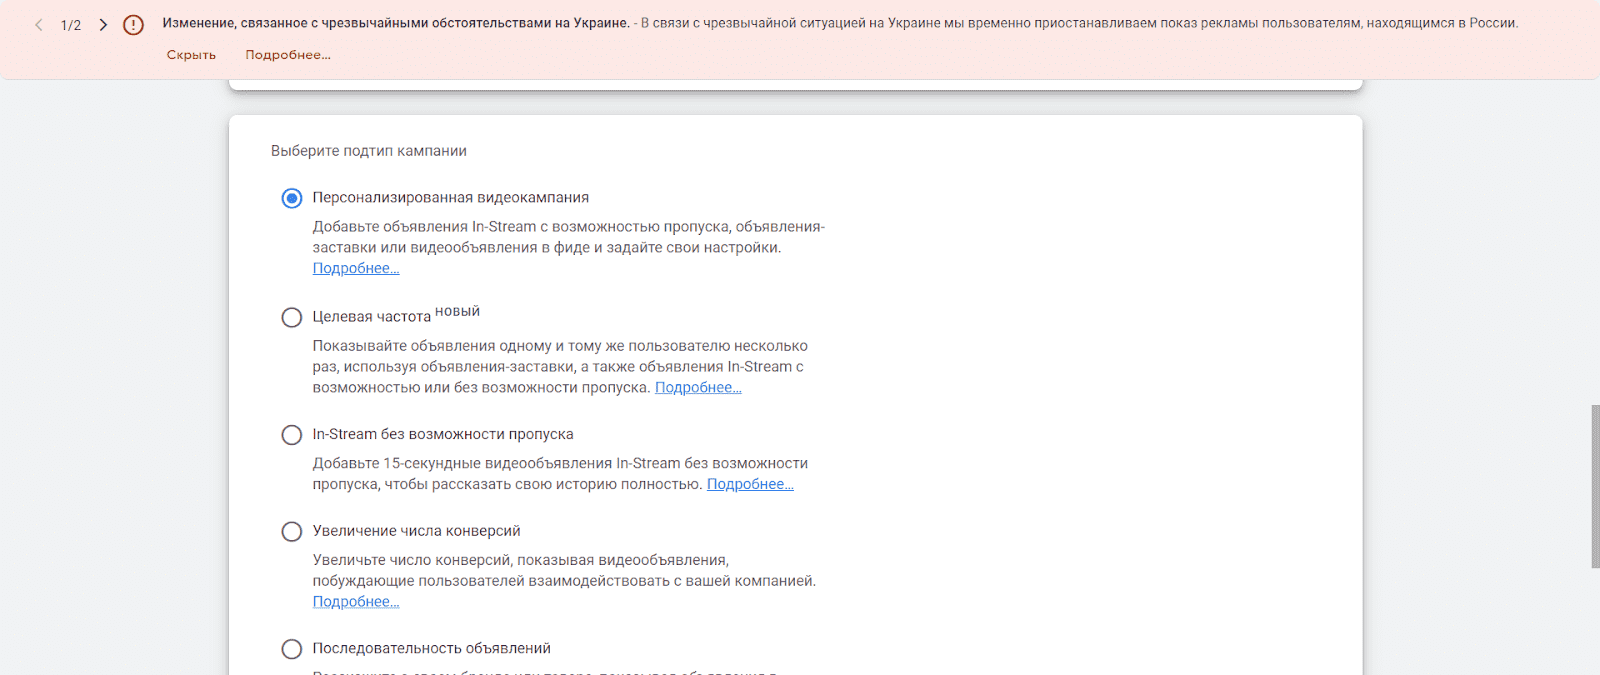Click the 'новый' badge beside Целевая частота
Viewport: 1600px width, 675px height.
click(457, 311)
